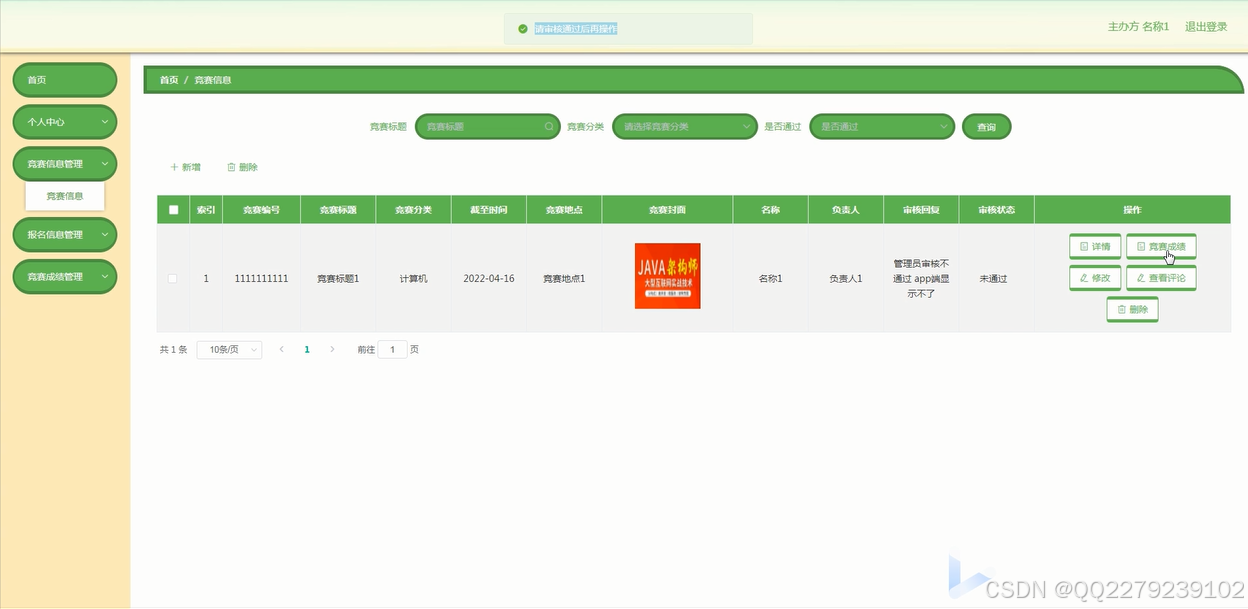1248x609 pixels.
Task: Click the previous page arrow in pagination
Action: [x=282, y=349]
